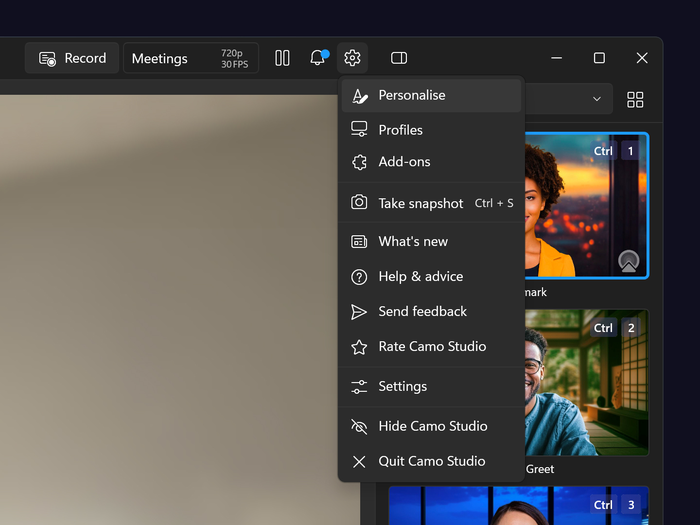Viewport: 700px width, 525px height.
Task: Click the Send feedback paper plane icon
Action: pos(358,312)
